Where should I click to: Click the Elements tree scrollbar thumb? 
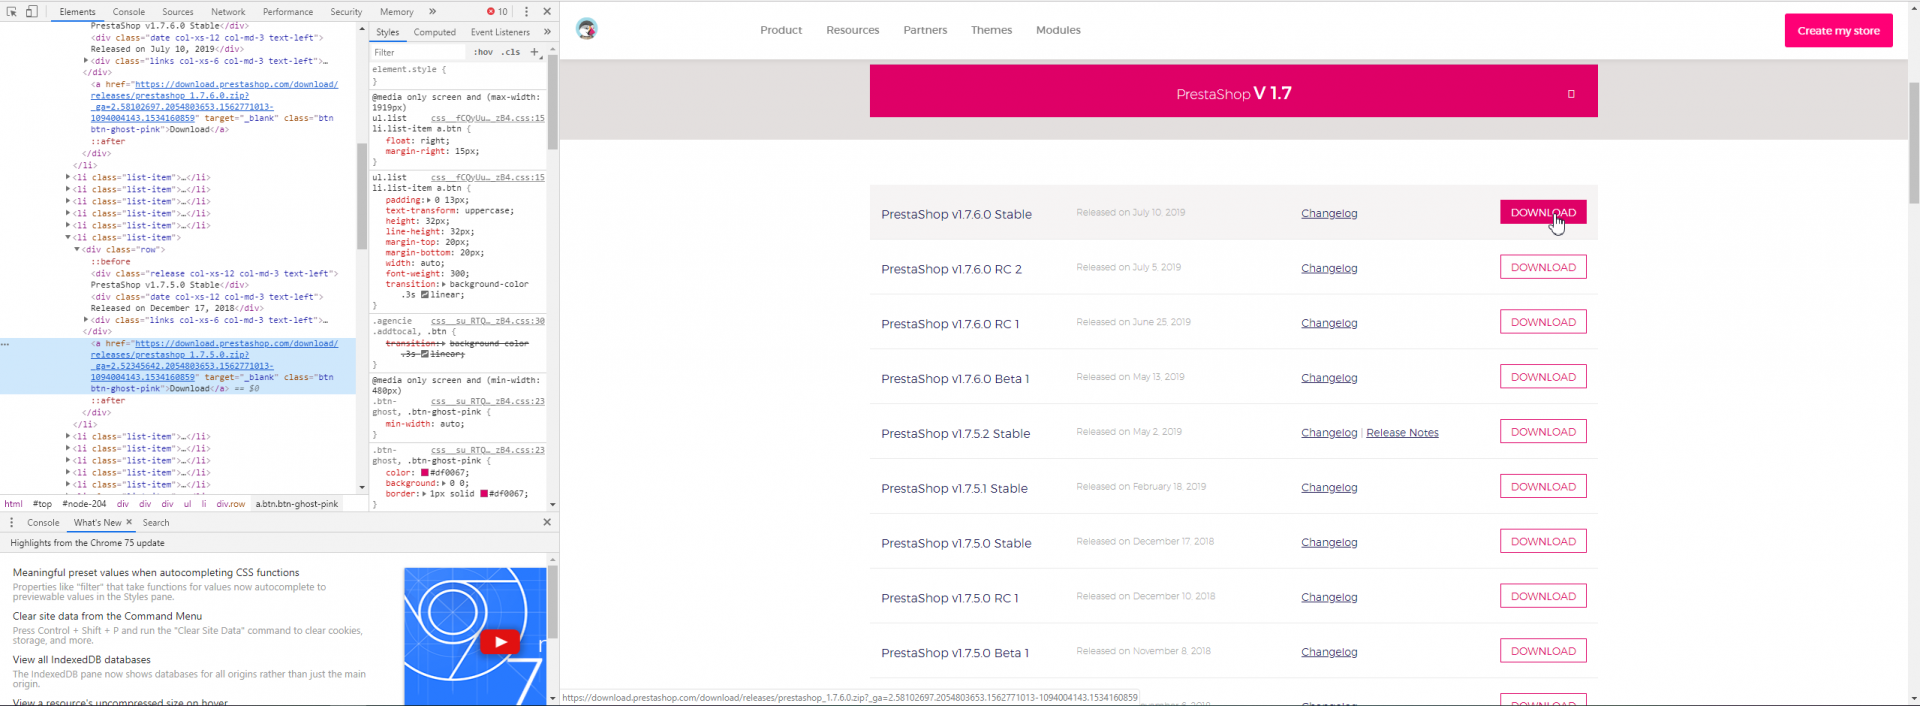362,196
